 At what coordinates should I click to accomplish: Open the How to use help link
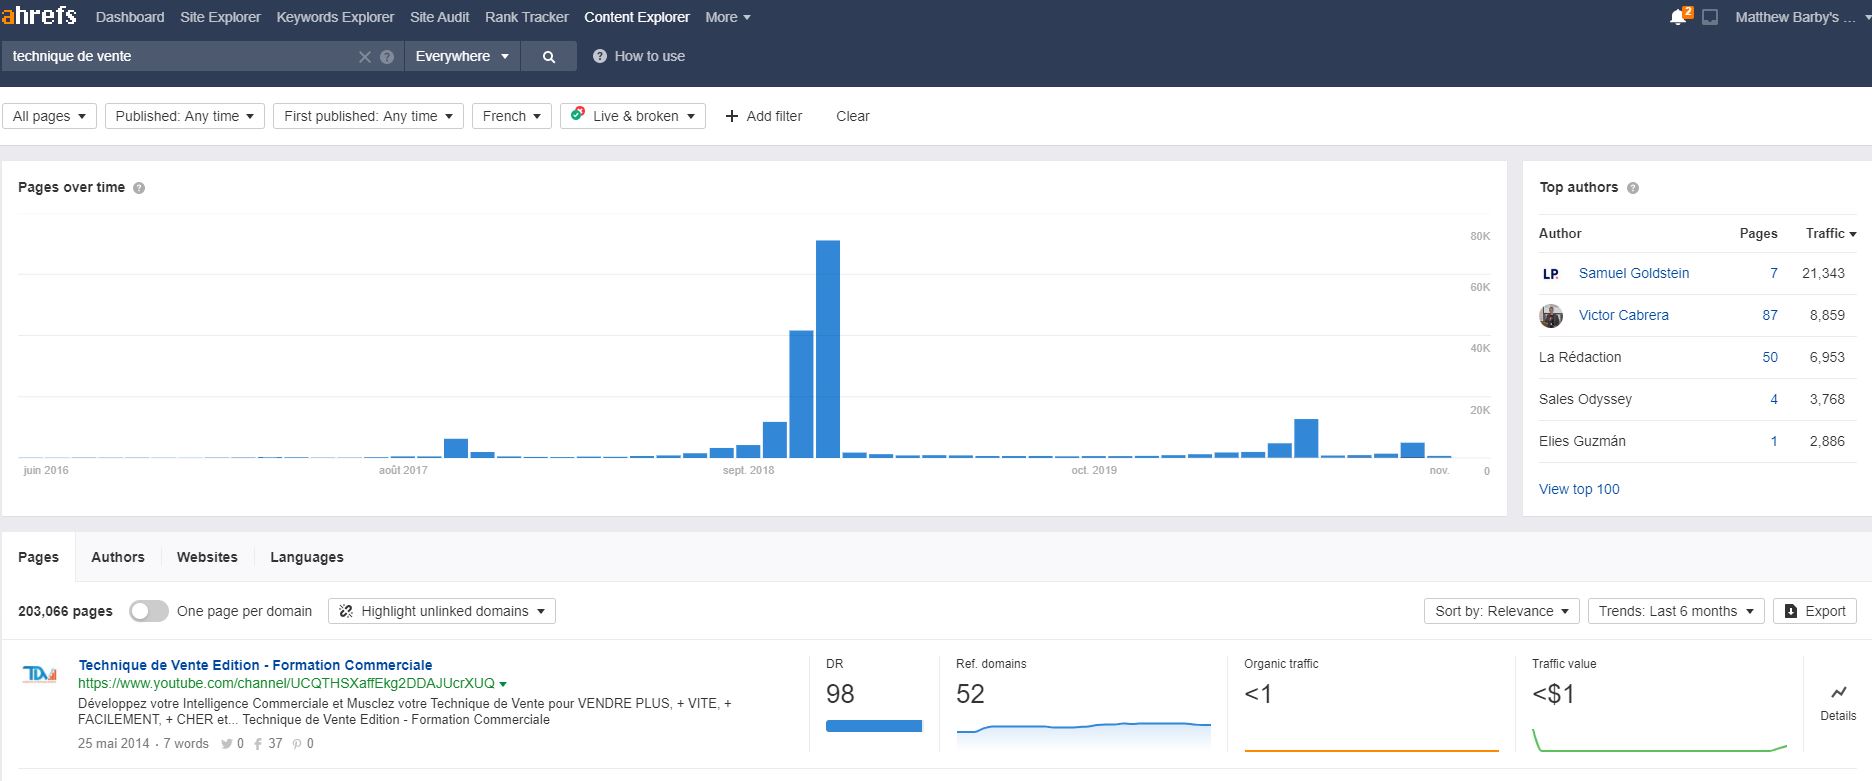639,56
